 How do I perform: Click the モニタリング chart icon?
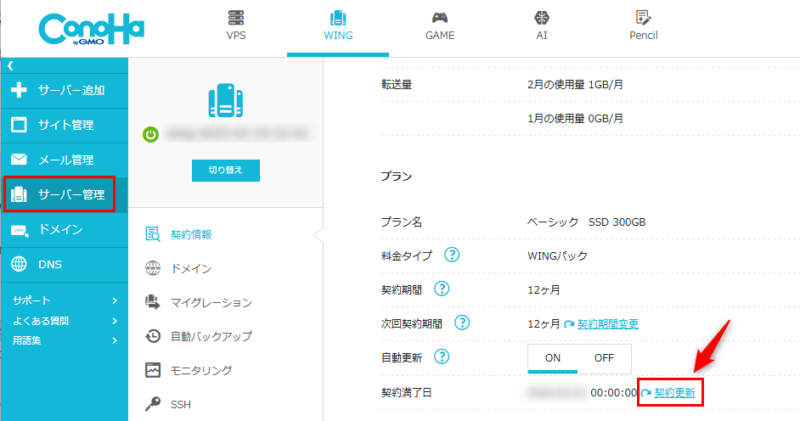(x=153, y=370)
